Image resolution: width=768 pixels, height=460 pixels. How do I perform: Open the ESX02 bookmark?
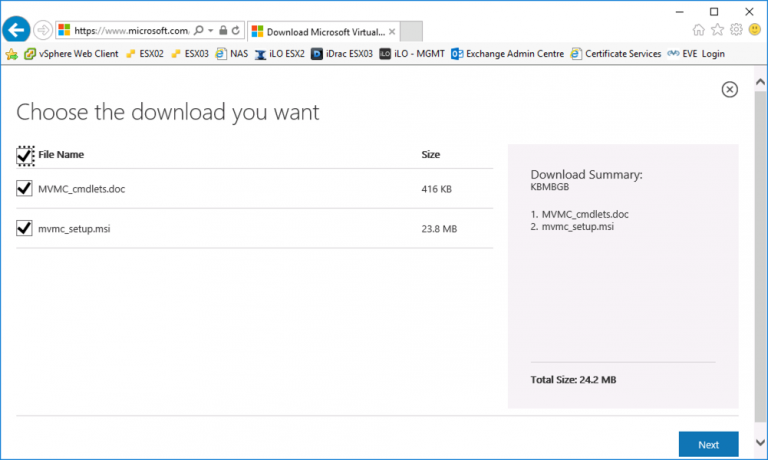click(145, 54)
